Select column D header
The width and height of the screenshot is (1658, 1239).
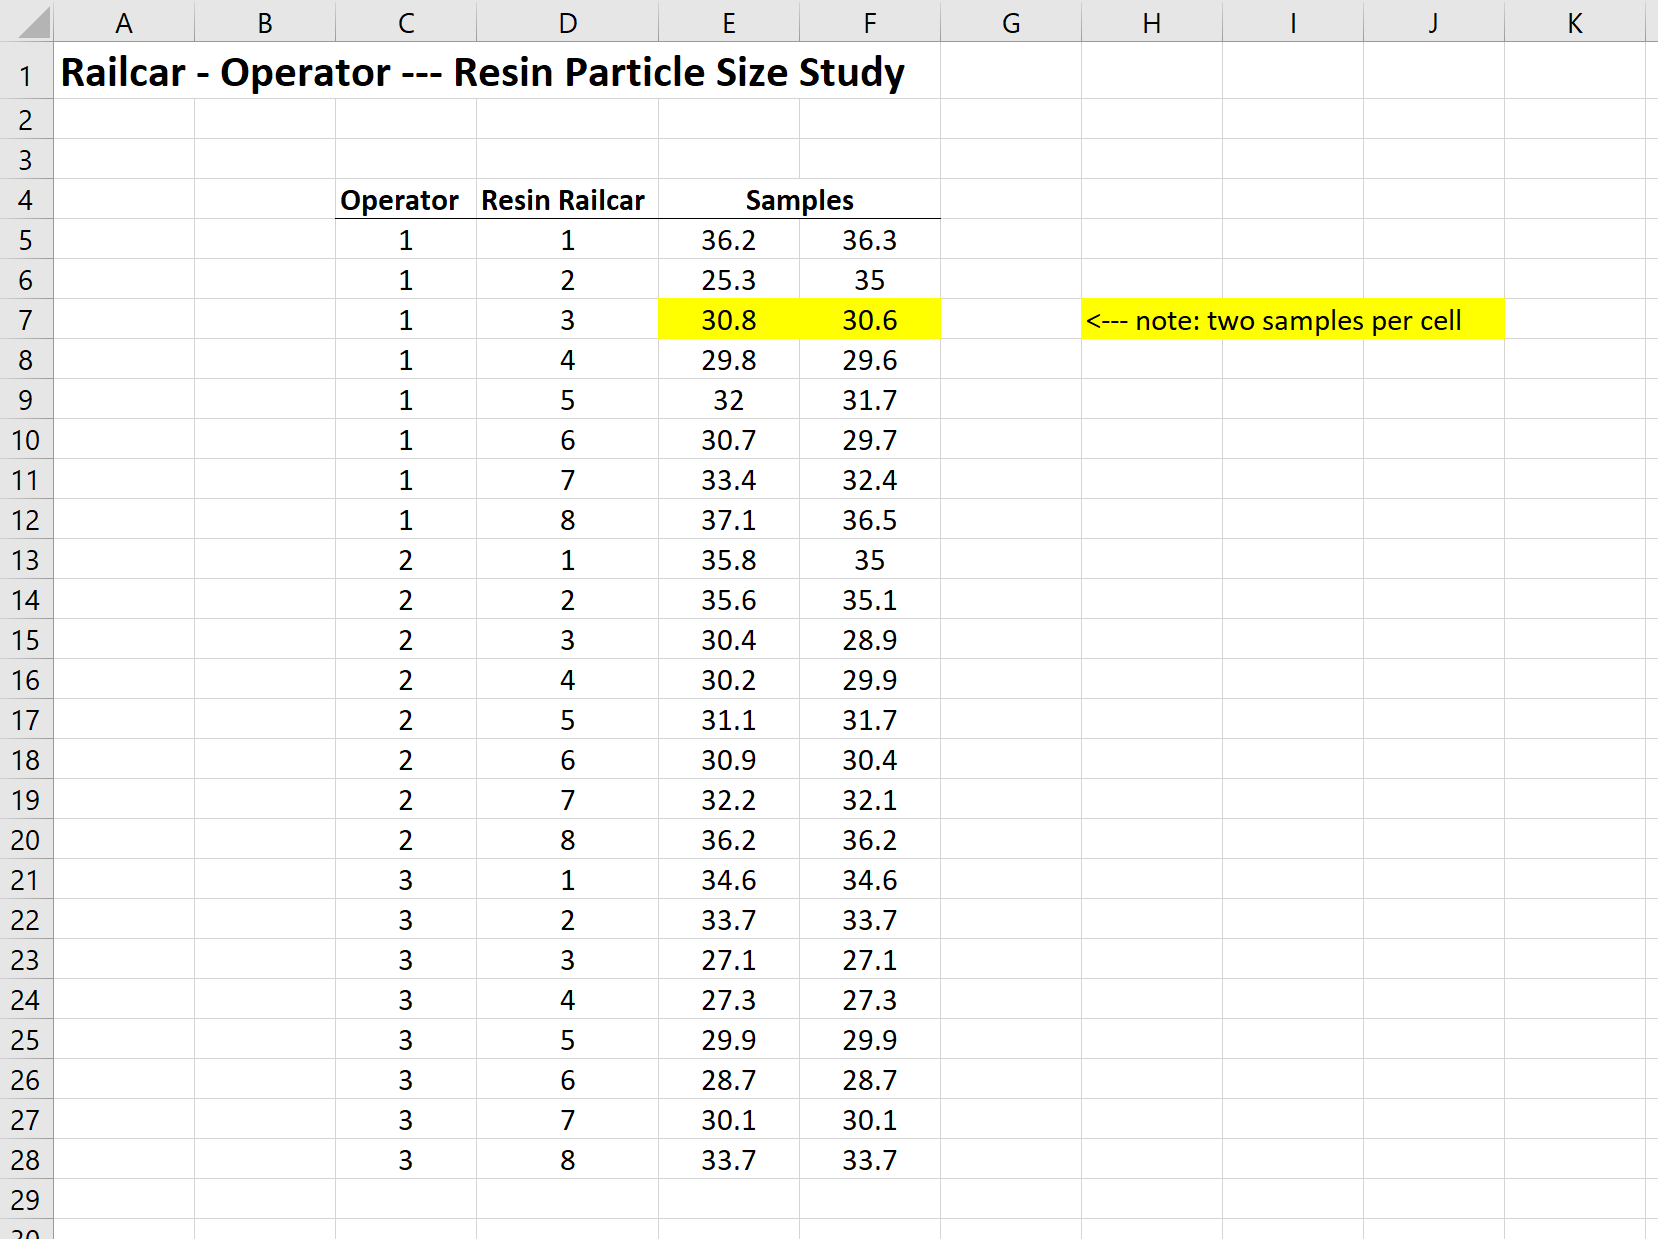[x=568, y=21]
